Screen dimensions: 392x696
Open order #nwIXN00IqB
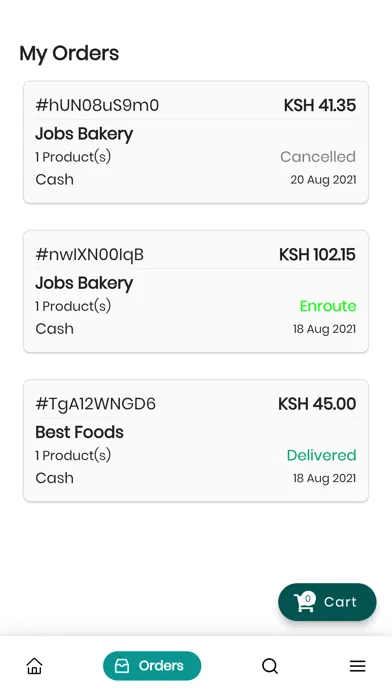click(196, 292)
